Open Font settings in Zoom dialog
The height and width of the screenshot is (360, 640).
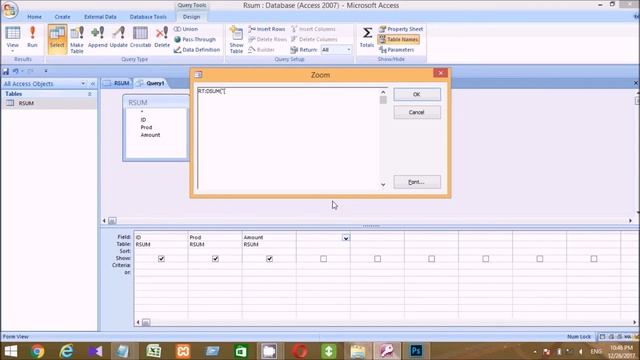417,182
